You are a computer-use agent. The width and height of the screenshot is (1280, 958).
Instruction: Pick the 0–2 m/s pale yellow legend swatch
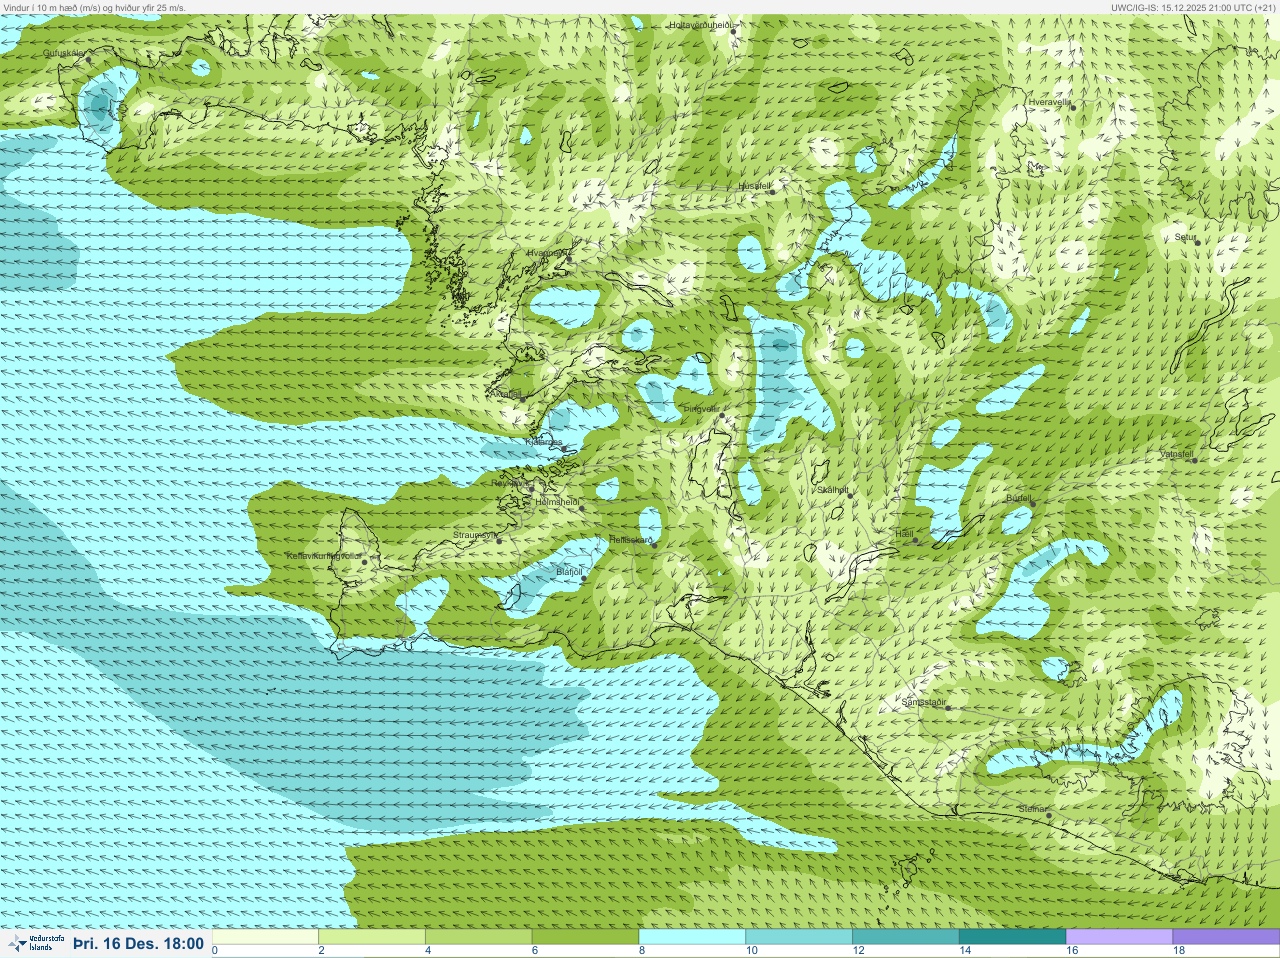click(266, 937)
